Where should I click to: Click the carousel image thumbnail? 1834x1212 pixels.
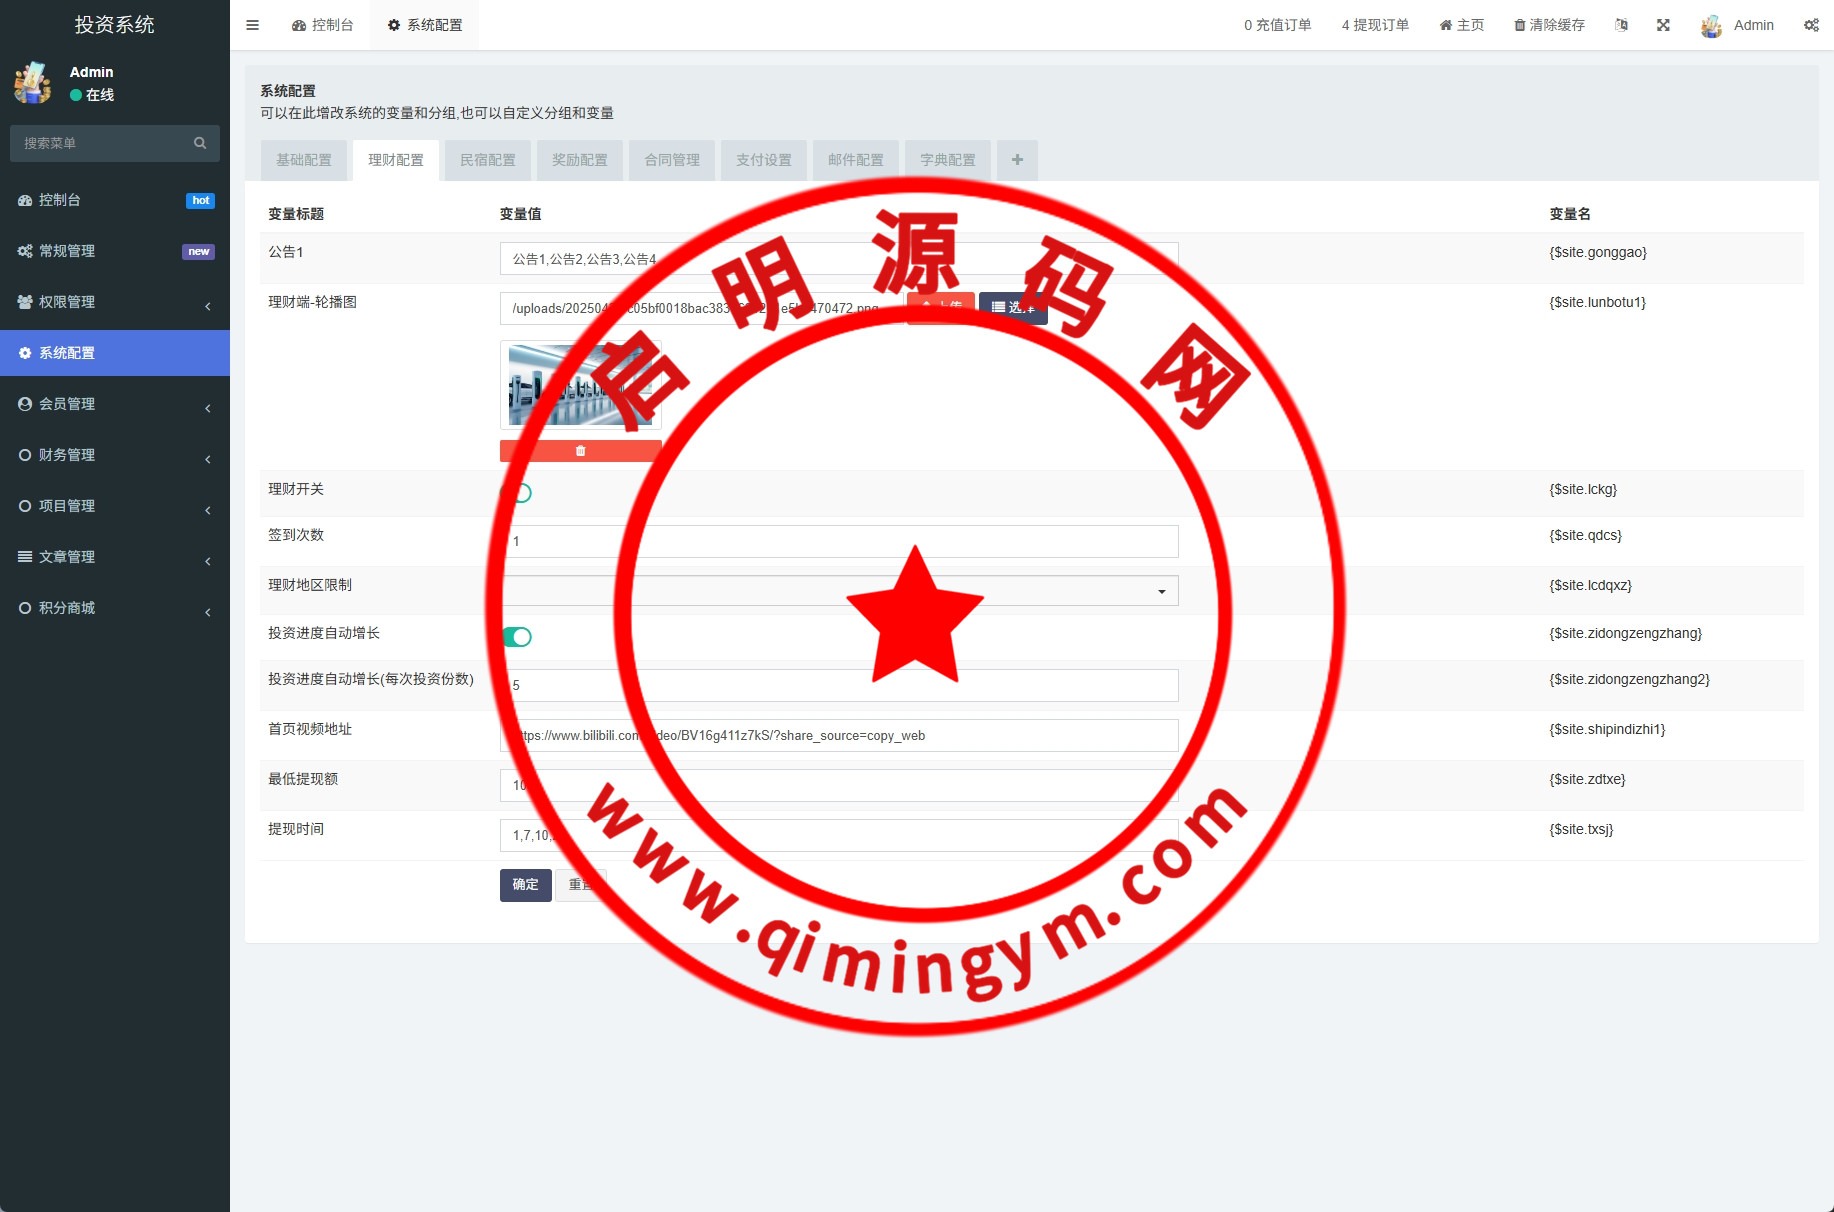[x=580, y=385]
